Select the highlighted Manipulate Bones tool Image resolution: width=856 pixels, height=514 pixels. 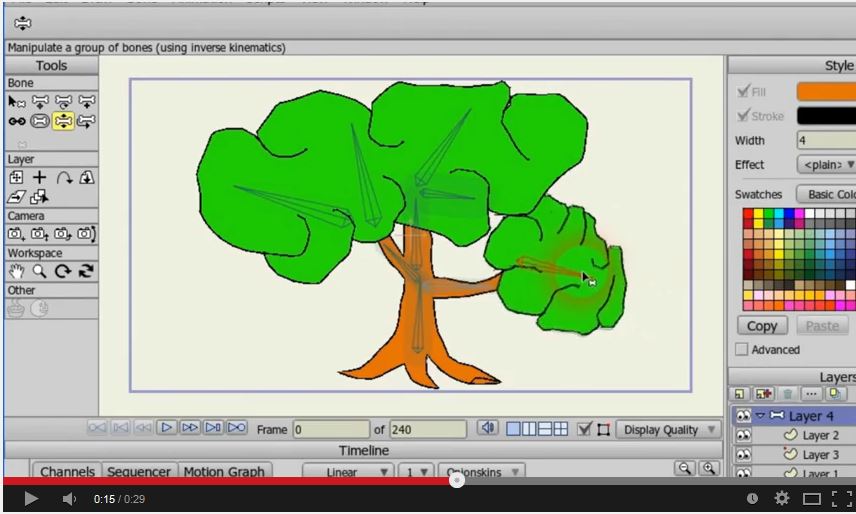click(x=63, y=121)
